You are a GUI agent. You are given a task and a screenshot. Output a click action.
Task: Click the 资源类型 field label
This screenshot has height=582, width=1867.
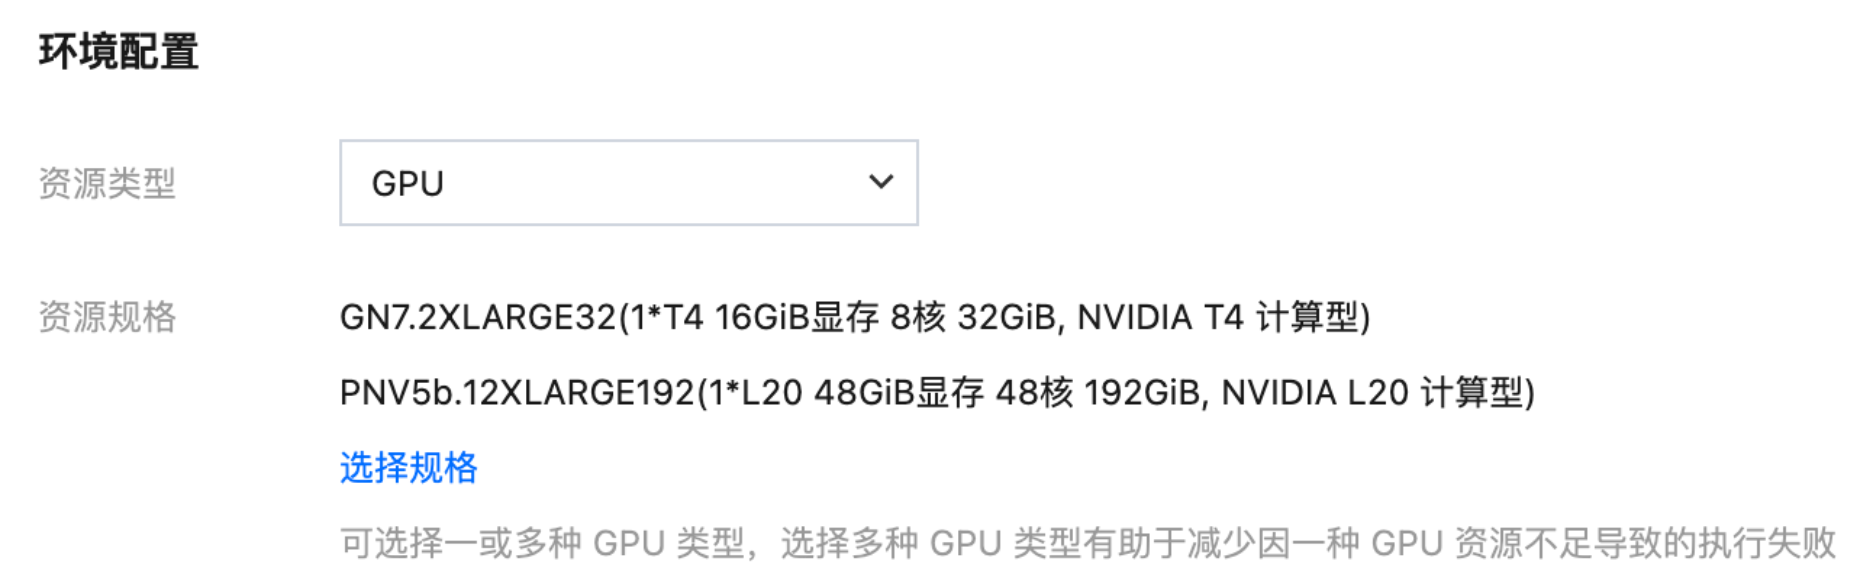pyautogui.click(x=107, y=184)
